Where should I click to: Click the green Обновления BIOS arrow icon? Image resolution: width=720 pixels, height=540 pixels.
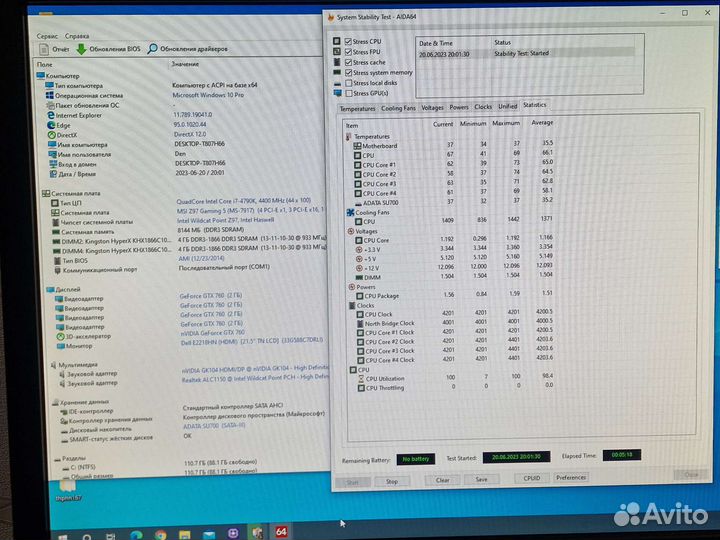coord(81,49)
